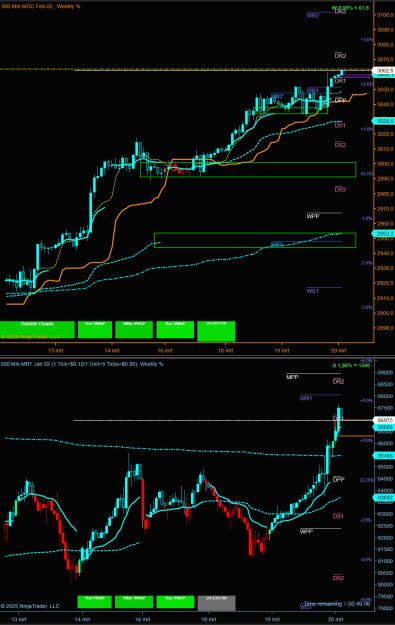Click the 83692 cyan price marker

click(x=384, y=498)
